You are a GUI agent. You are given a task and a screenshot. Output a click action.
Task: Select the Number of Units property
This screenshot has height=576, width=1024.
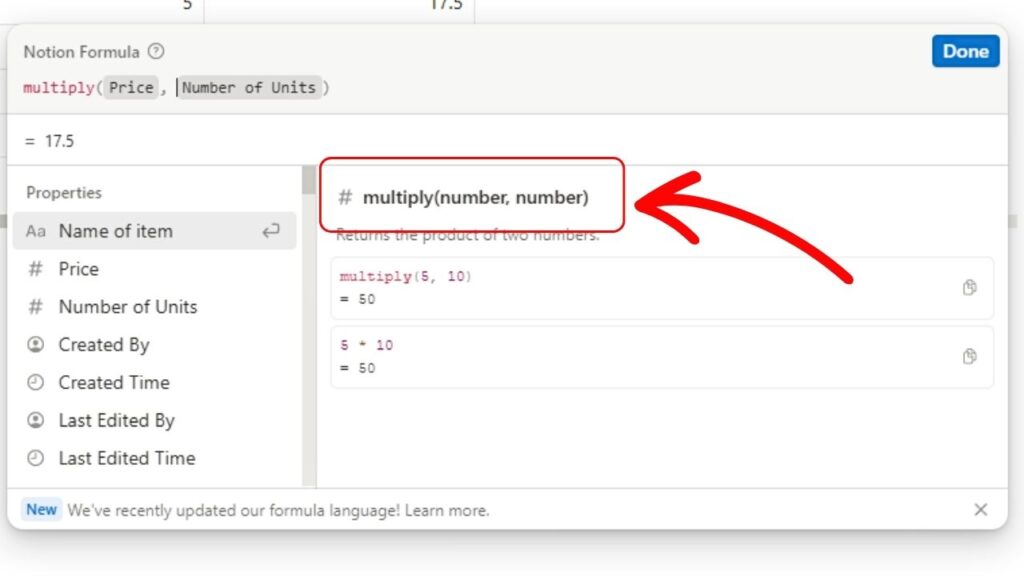point(127,306)
